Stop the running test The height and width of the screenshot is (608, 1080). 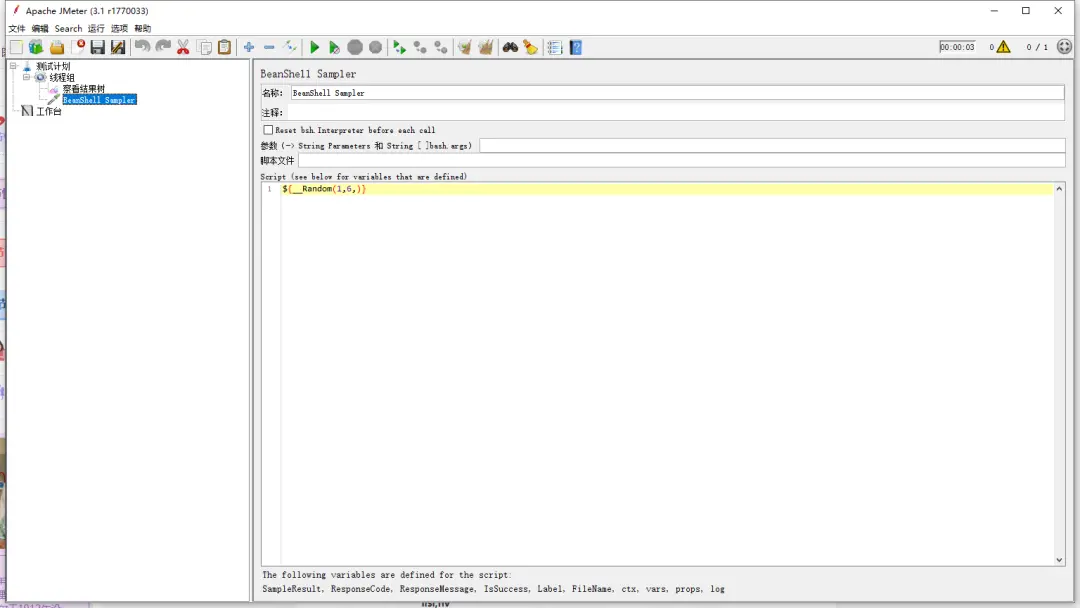[x=355, y=48]
